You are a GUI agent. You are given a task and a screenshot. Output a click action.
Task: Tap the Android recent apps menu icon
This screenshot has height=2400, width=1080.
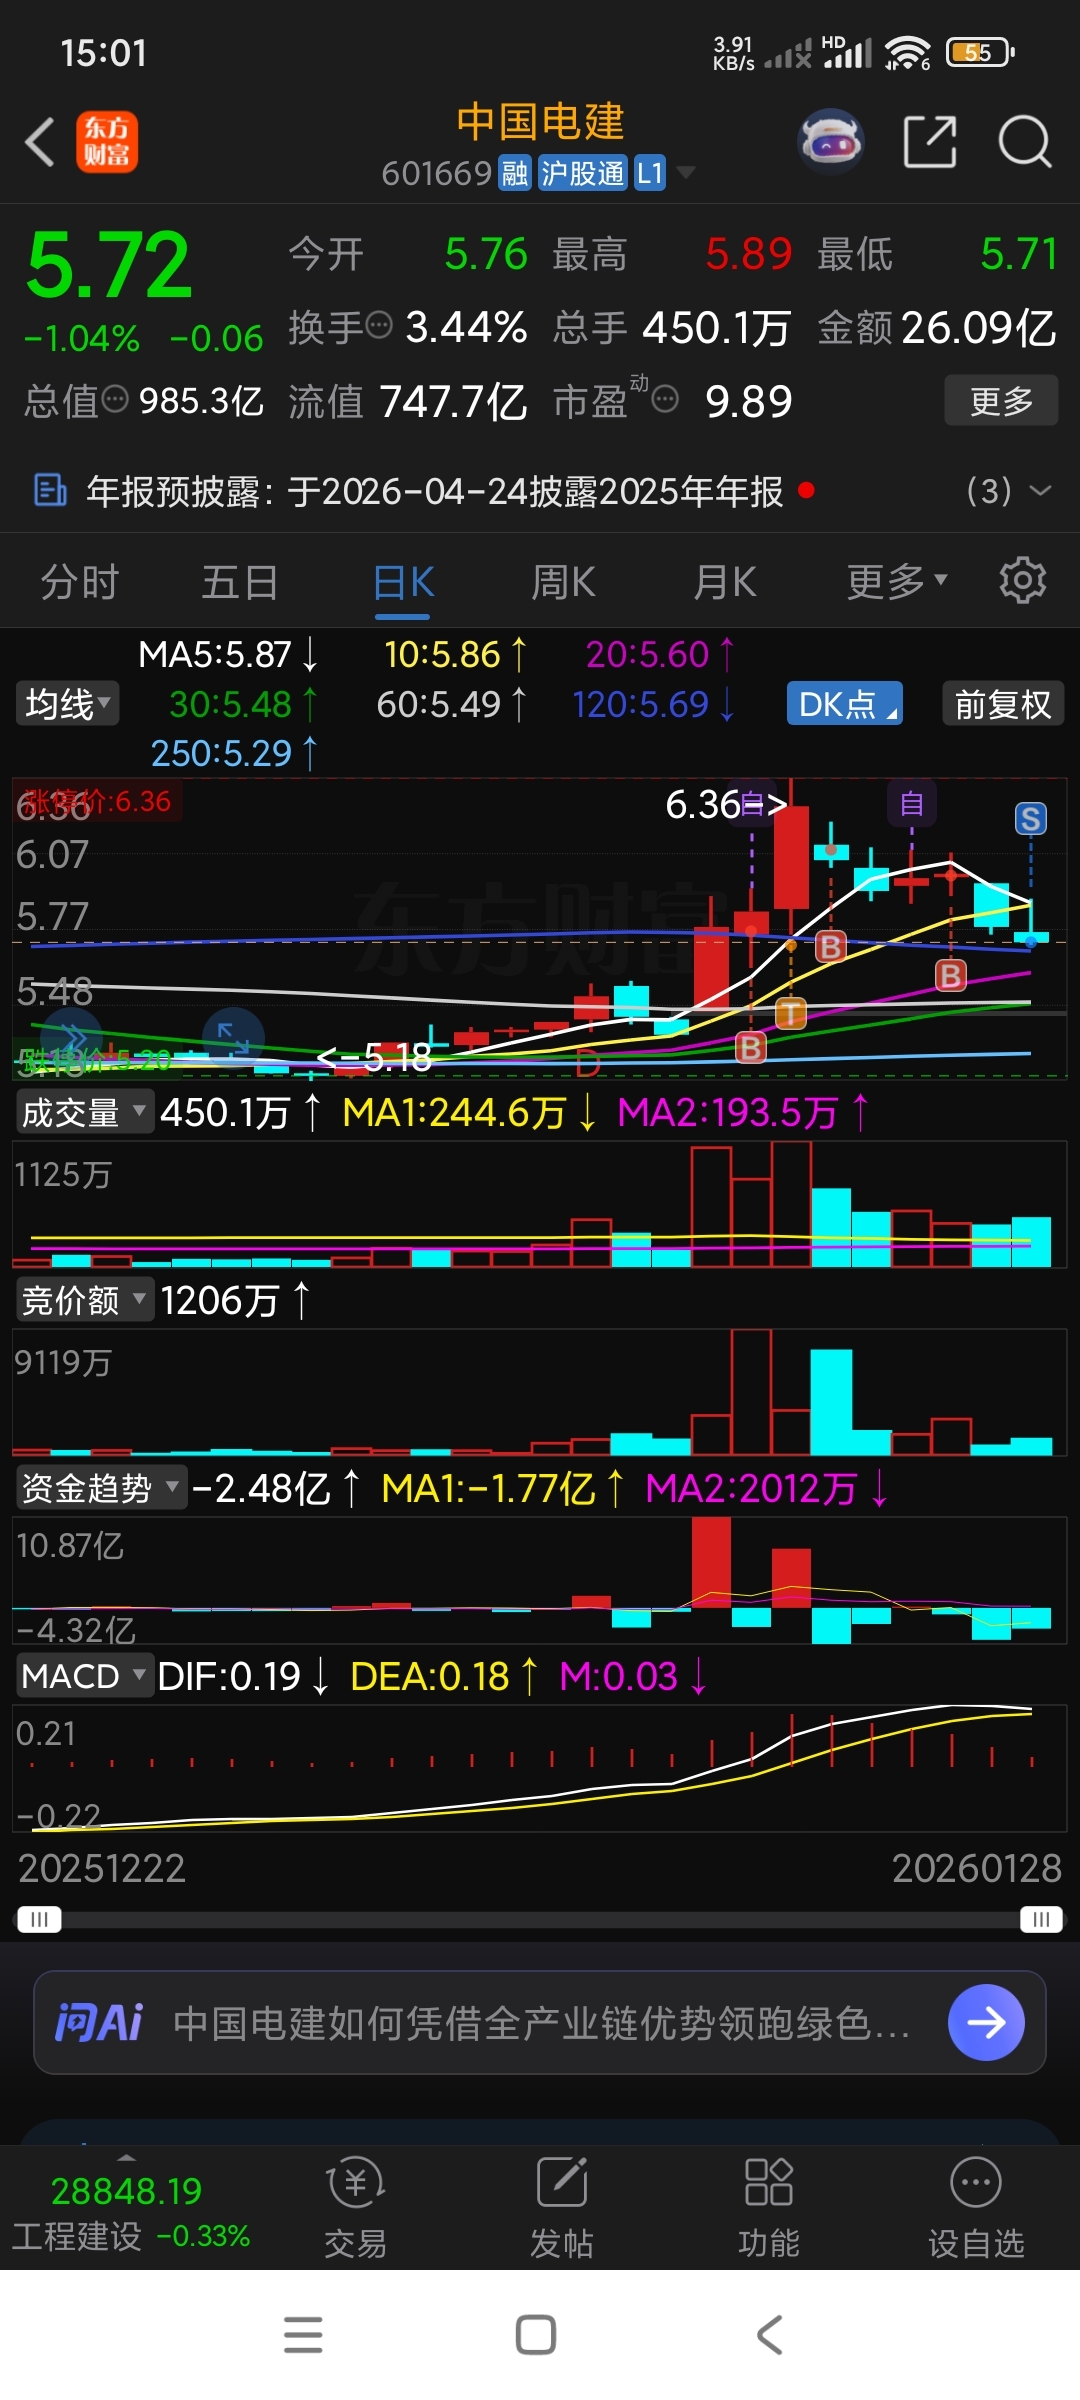pyautogui.click(x=303, y=2335)
